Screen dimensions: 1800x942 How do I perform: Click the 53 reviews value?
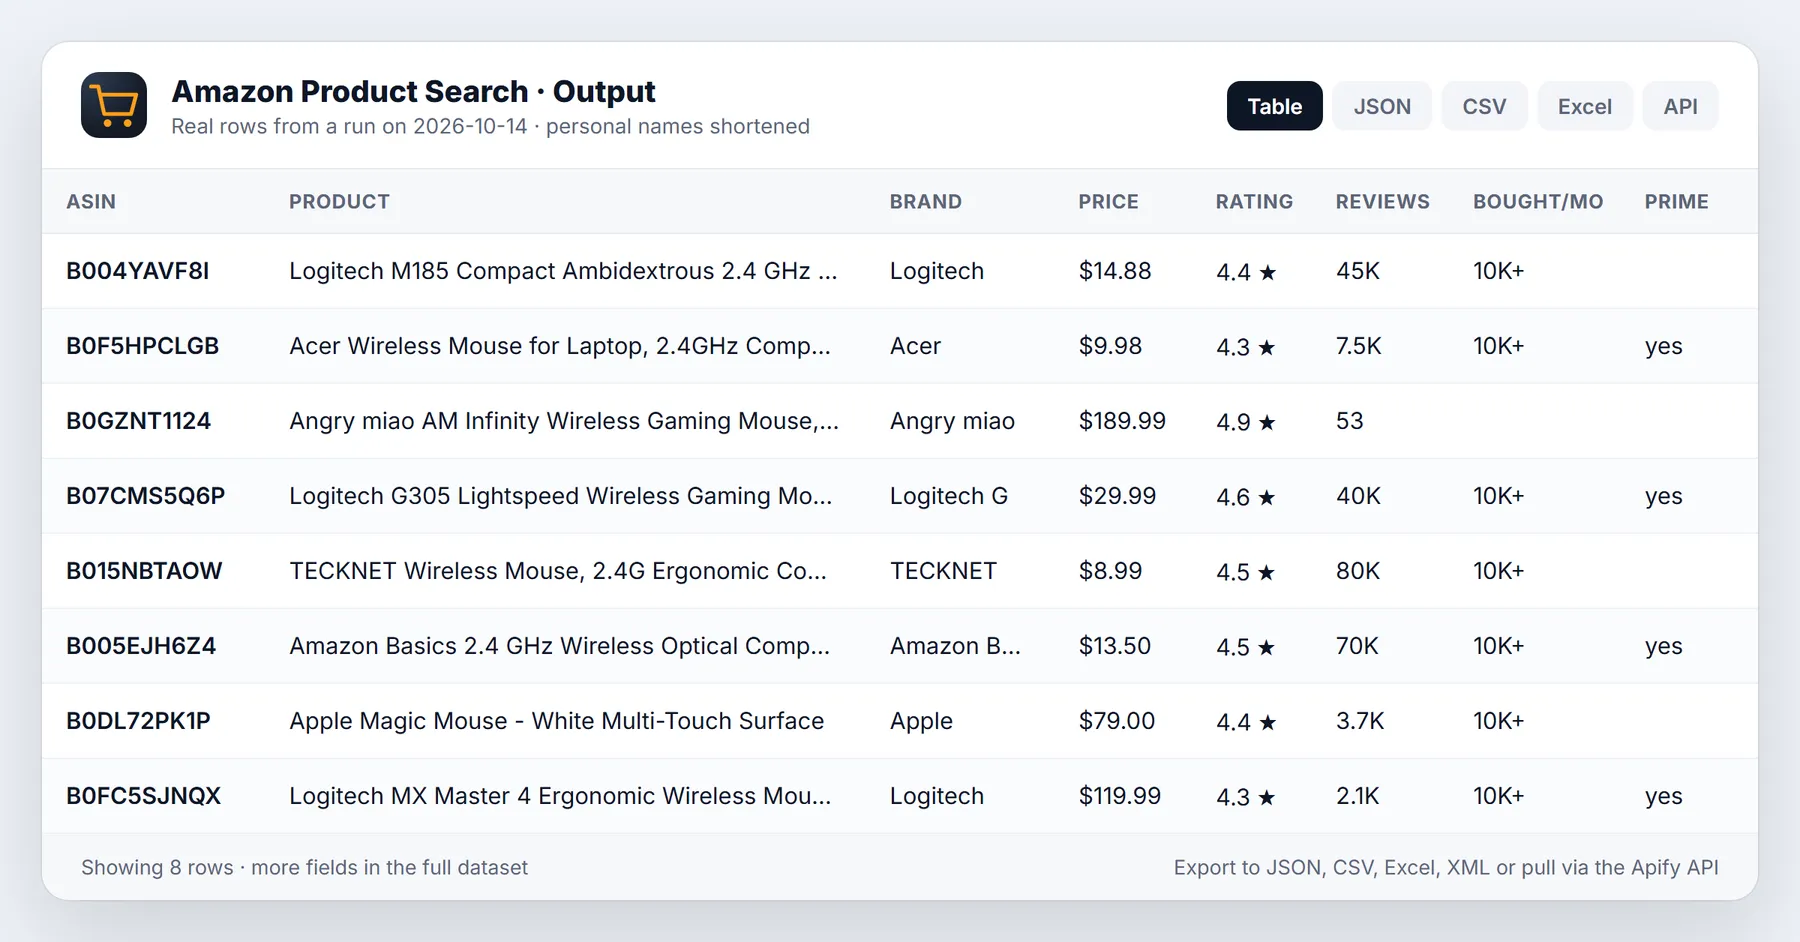point(1350,421)
